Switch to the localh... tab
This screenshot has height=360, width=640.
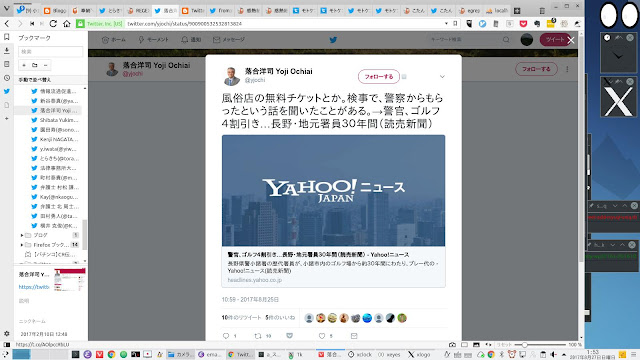coord(497,11)
